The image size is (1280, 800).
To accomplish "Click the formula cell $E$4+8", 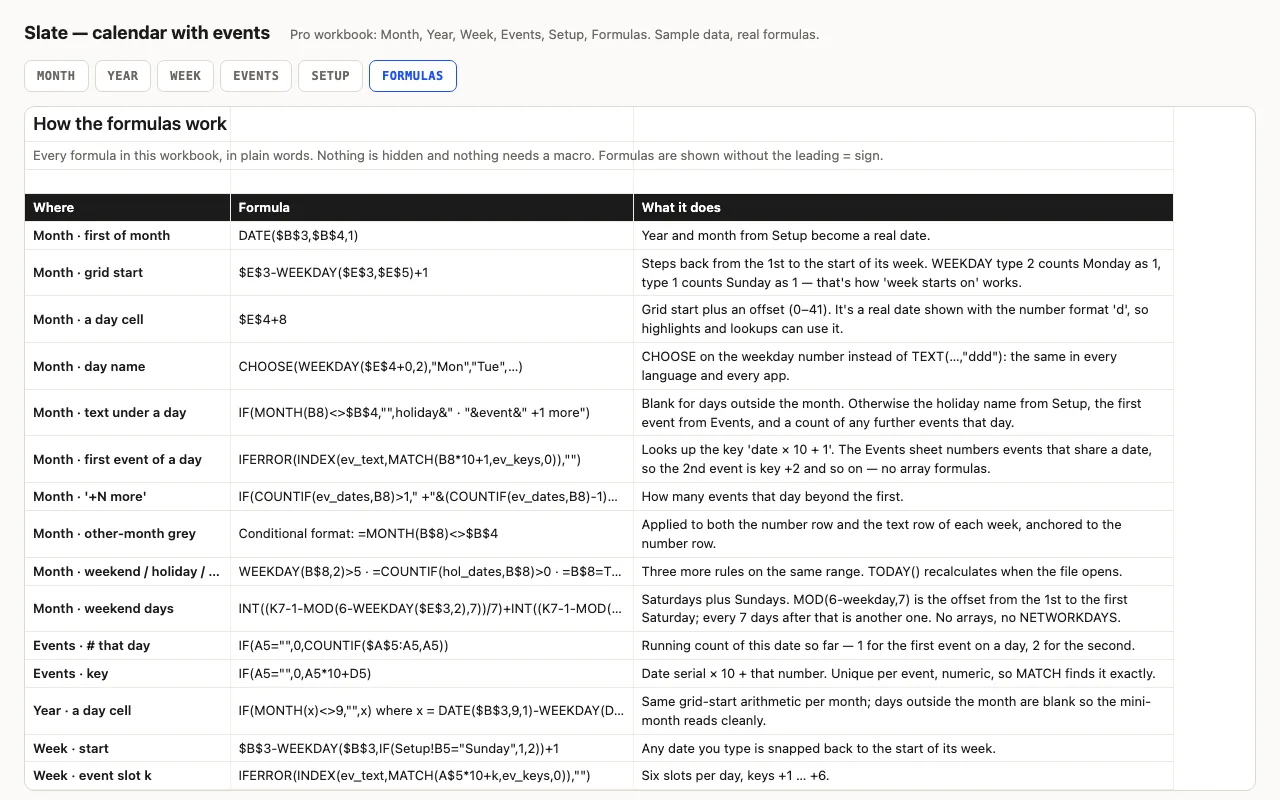I will 432,319.
